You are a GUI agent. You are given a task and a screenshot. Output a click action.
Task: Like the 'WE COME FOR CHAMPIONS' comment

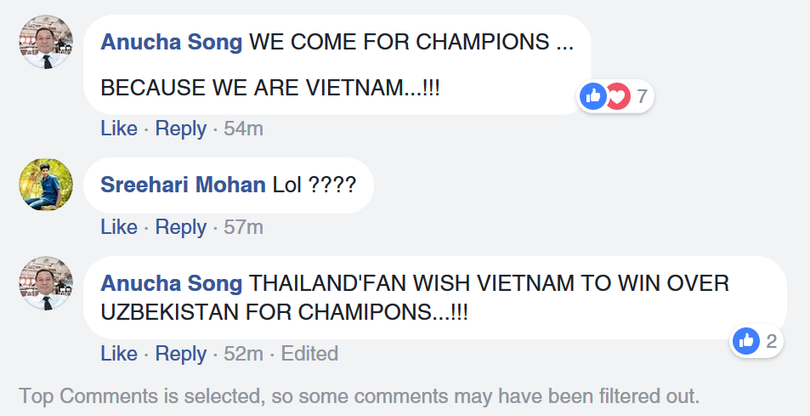point(119,128)
